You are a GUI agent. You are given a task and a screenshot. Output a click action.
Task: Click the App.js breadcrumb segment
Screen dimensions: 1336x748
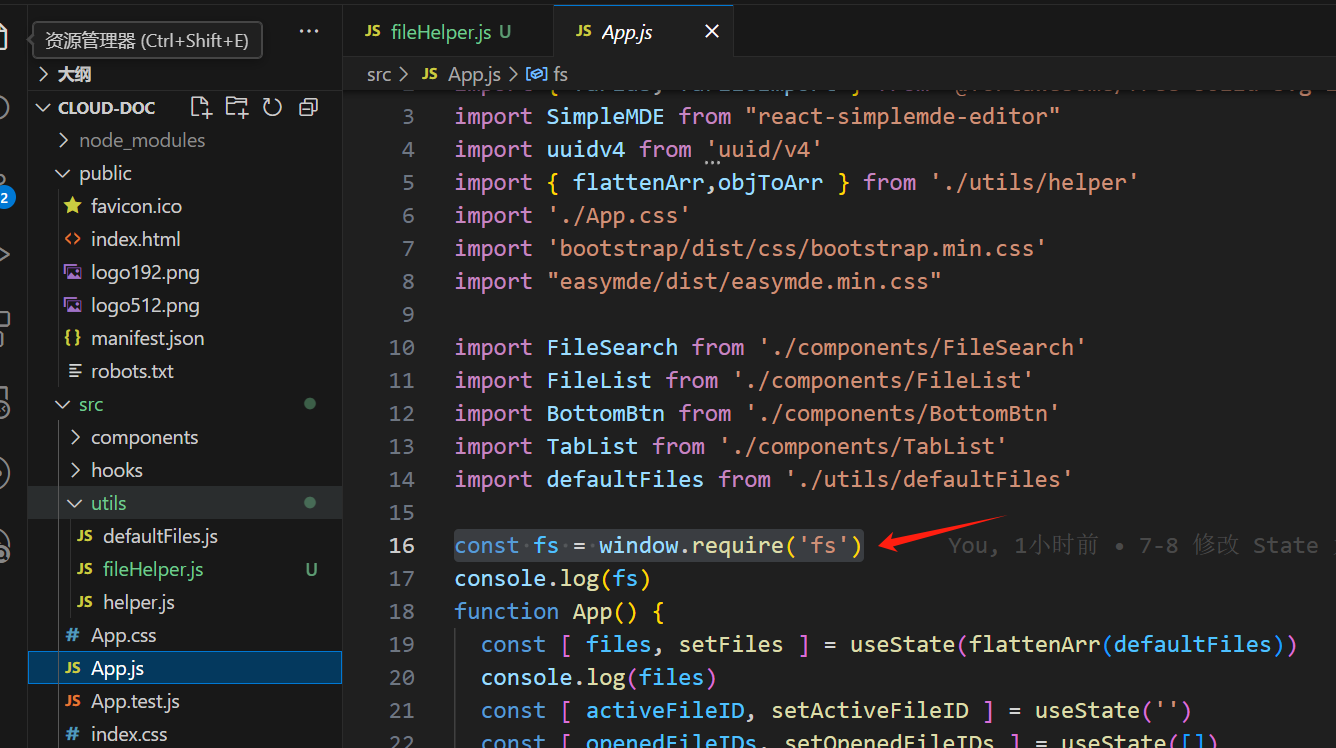(x=474, y=74)
